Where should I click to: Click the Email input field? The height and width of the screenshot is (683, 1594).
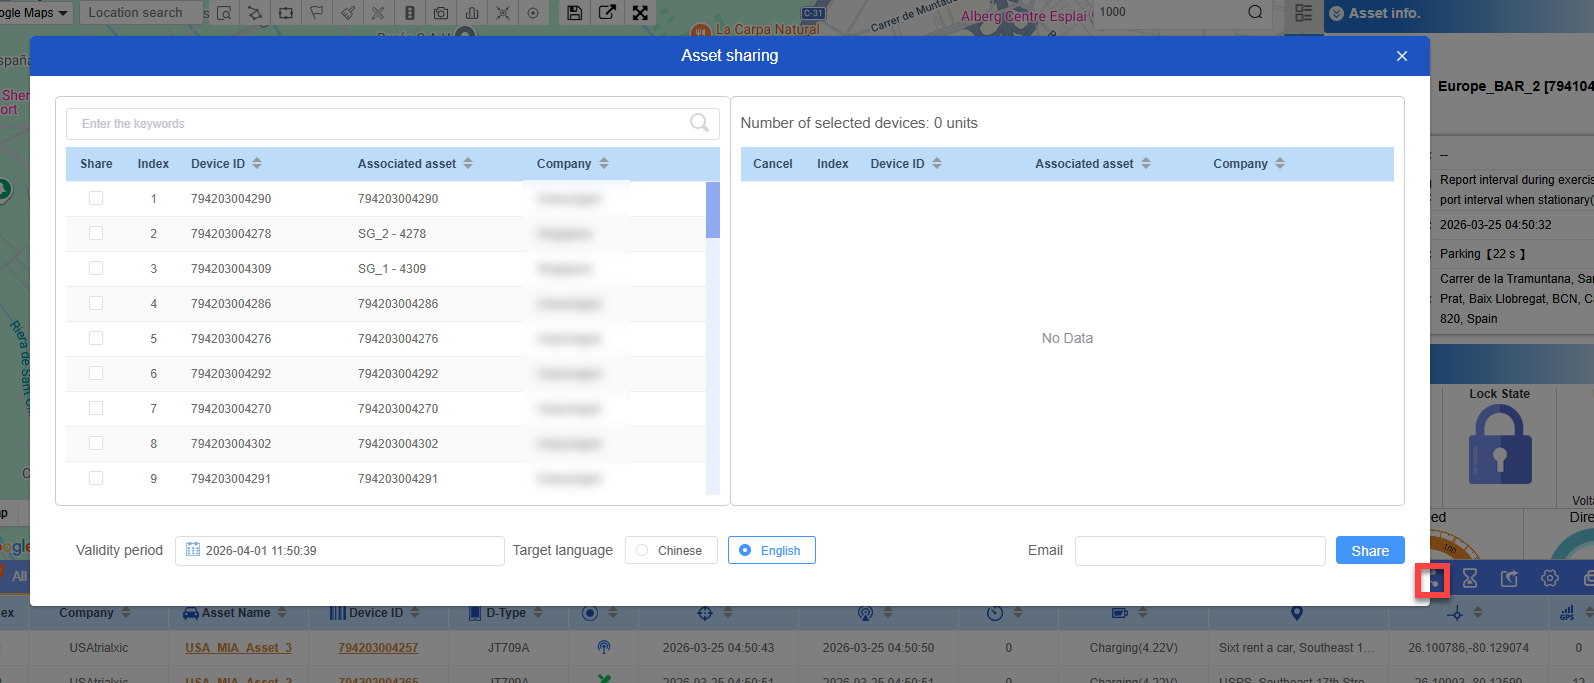coord(1199,550)
